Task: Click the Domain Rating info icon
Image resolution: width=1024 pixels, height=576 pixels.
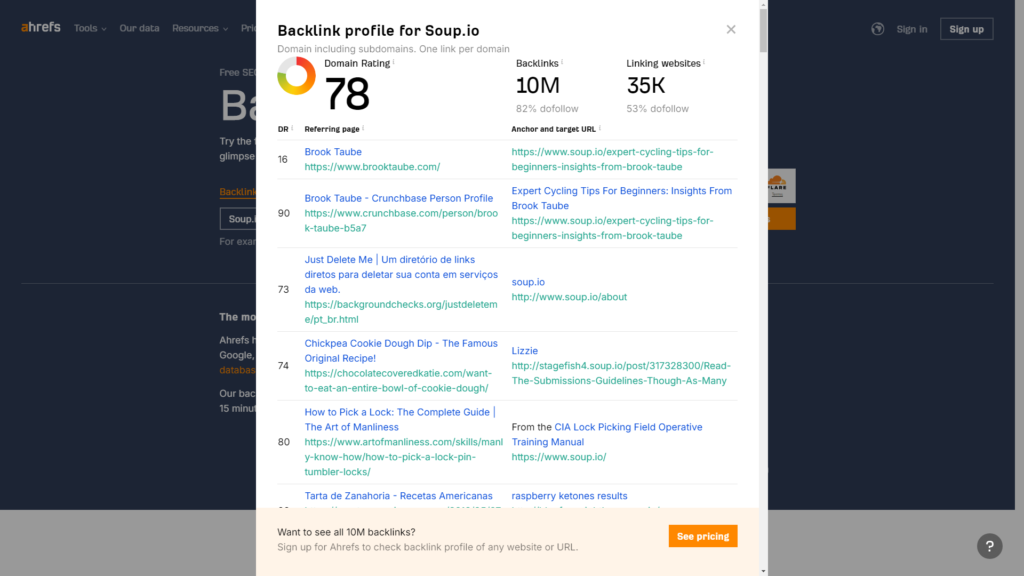Action: pyautogui.click(x=393, y=62)
